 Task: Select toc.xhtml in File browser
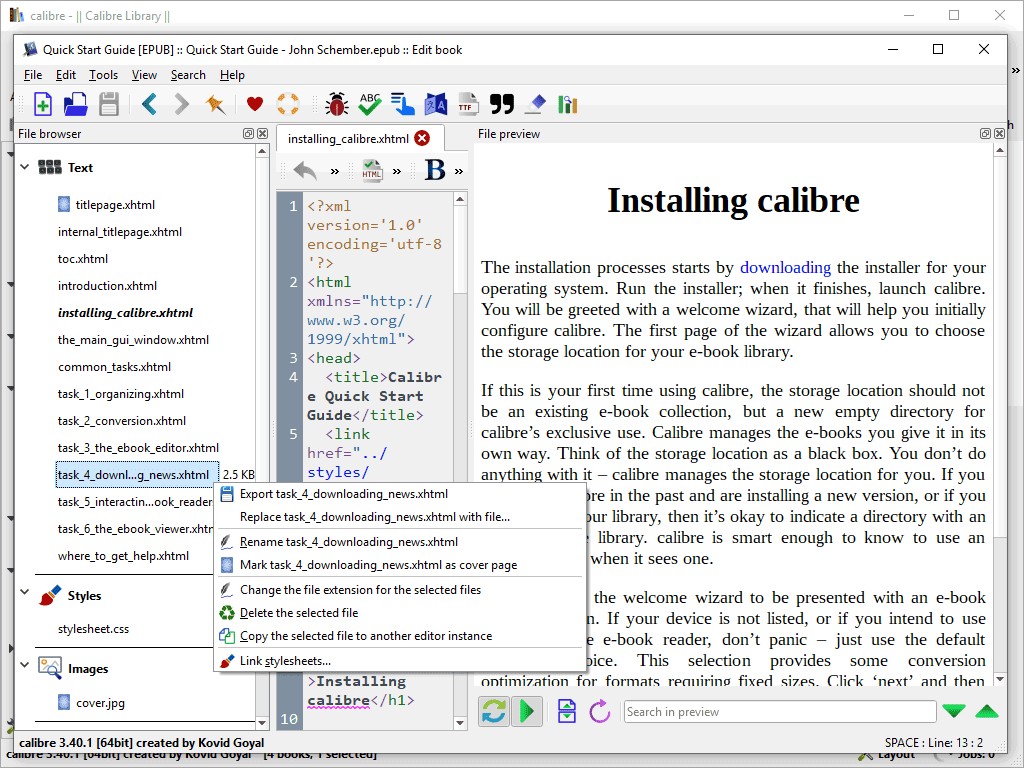coord(83,259)
